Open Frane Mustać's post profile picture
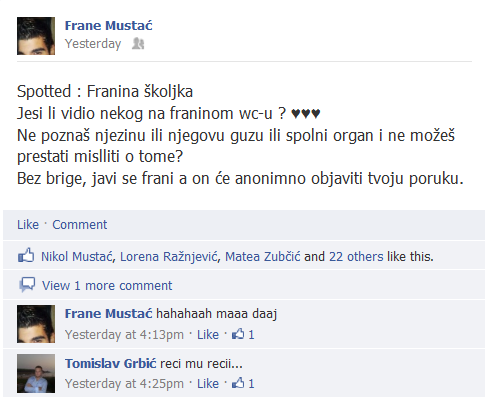Viewport: 485px width, 397px height. coord(36,36)
